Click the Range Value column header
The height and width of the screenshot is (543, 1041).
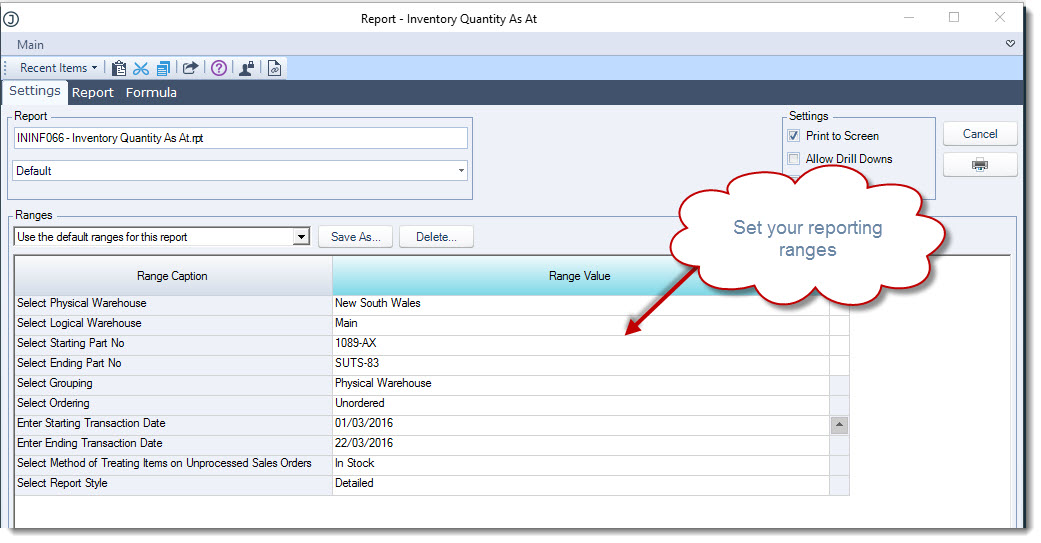[580, 276]
